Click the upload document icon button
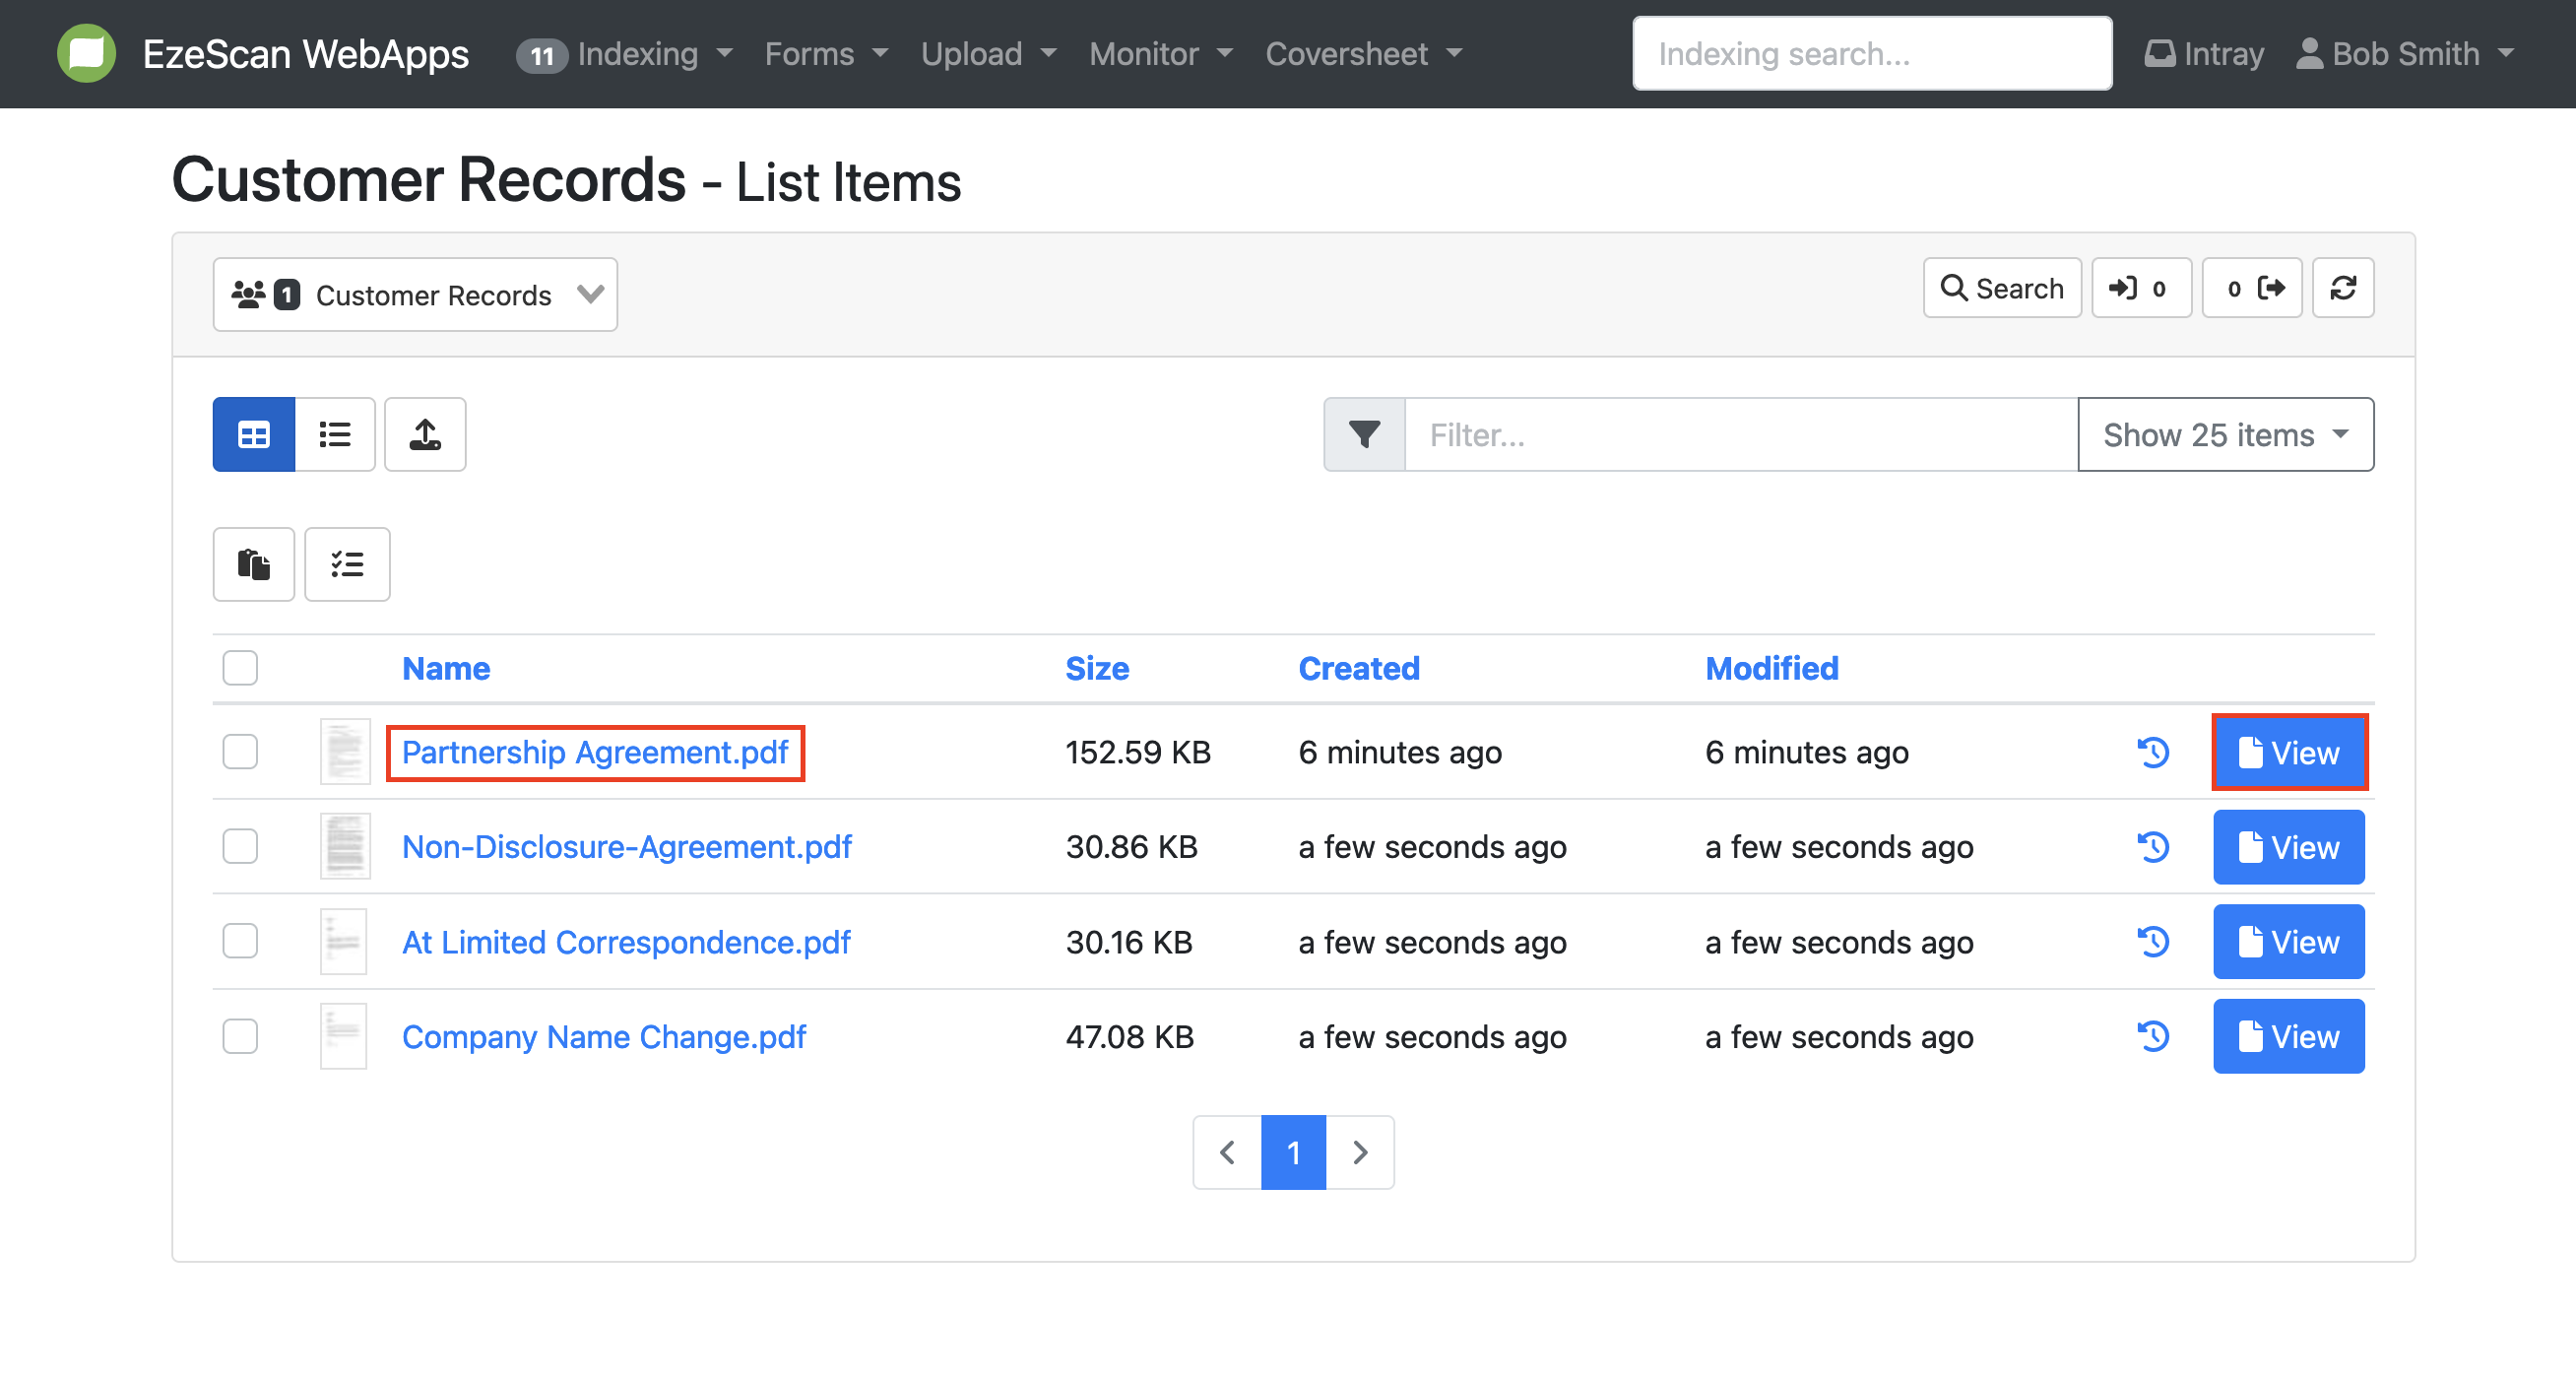The width and height of the screenshot is (2576, 1381). (425, 435)
